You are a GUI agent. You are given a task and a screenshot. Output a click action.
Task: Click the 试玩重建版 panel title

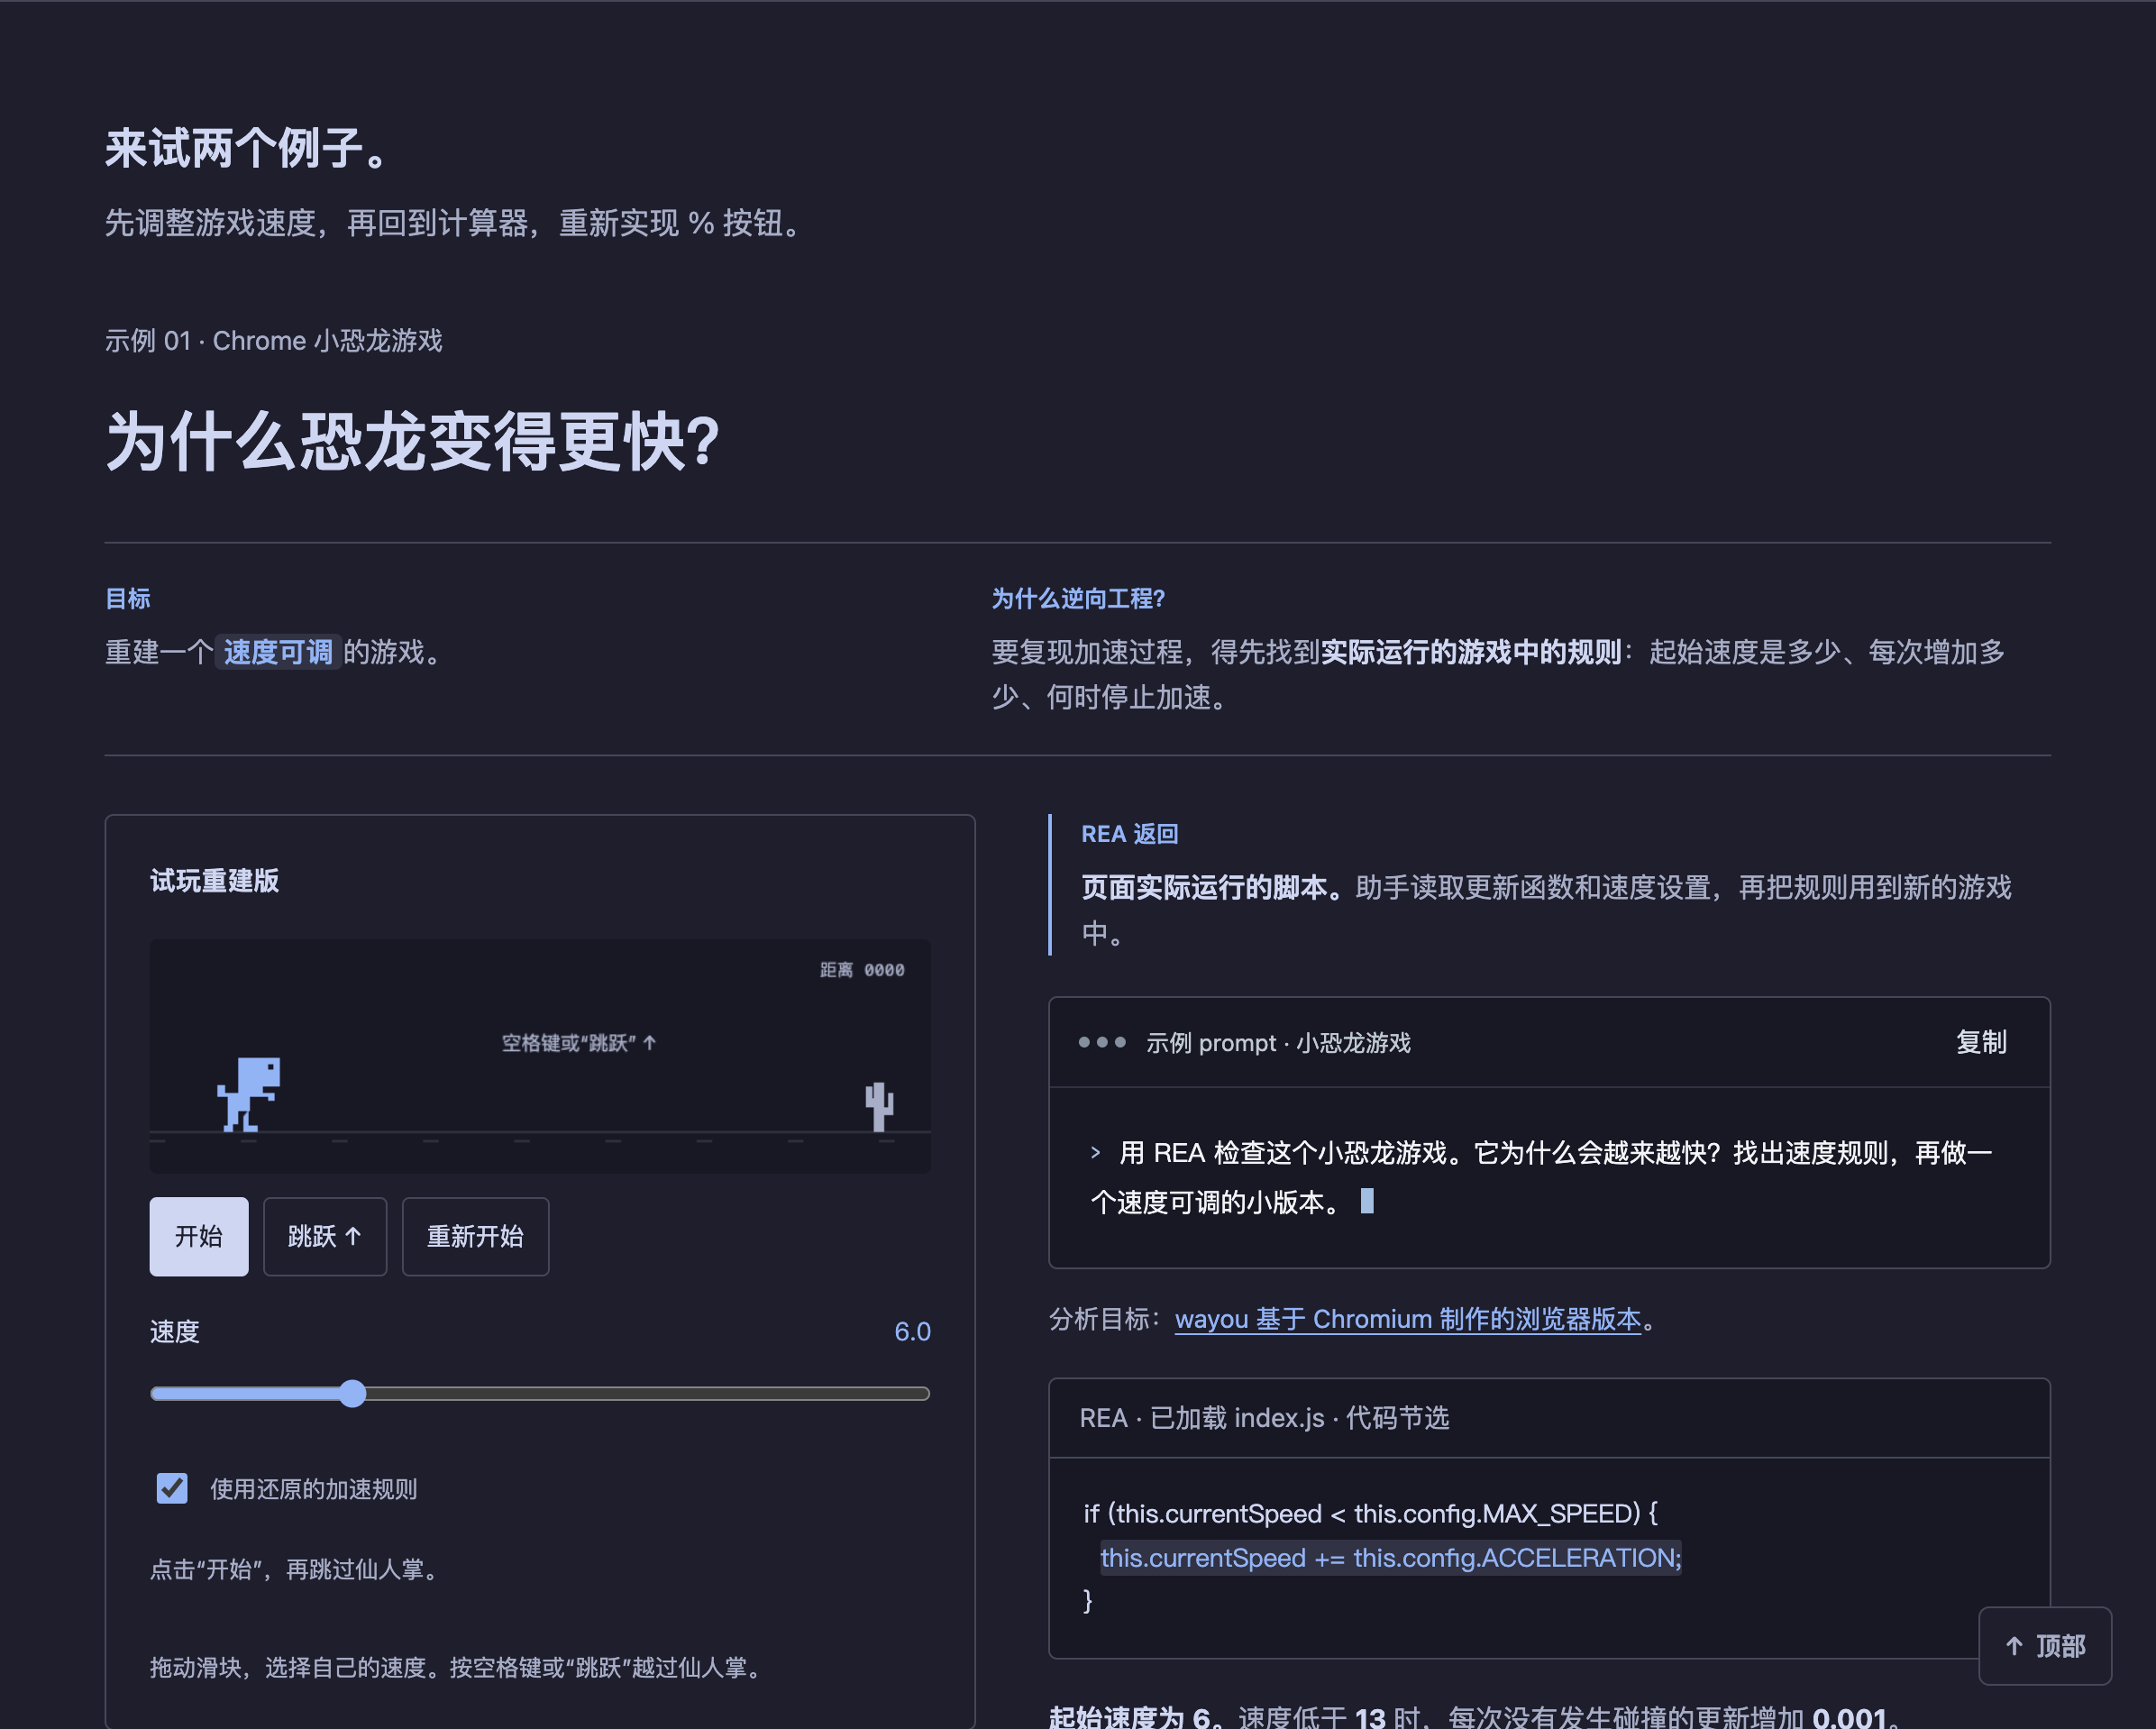click(x=214, y=880)
